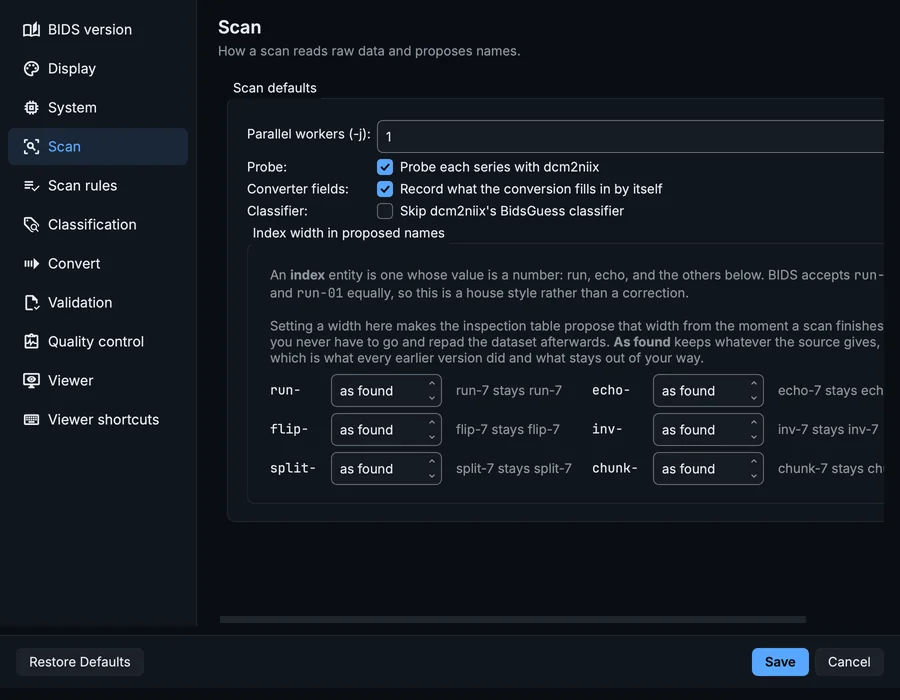Select Scan rules in sidebar
This screenshot has width=900, height=700.
tap(98, 185)
